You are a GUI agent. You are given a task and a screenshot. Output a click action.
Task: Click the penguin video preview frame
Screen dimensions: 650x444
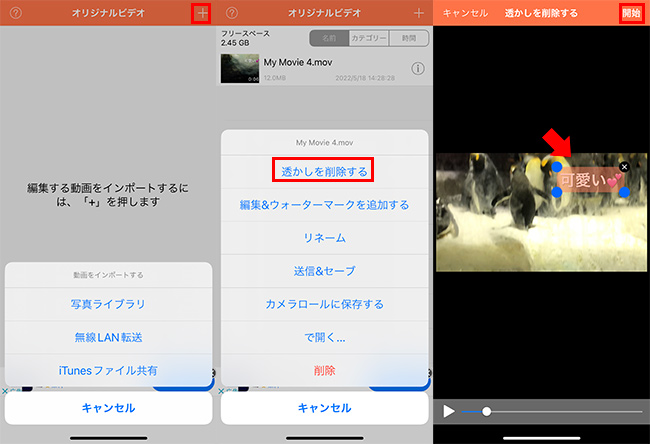pos(541,212)
